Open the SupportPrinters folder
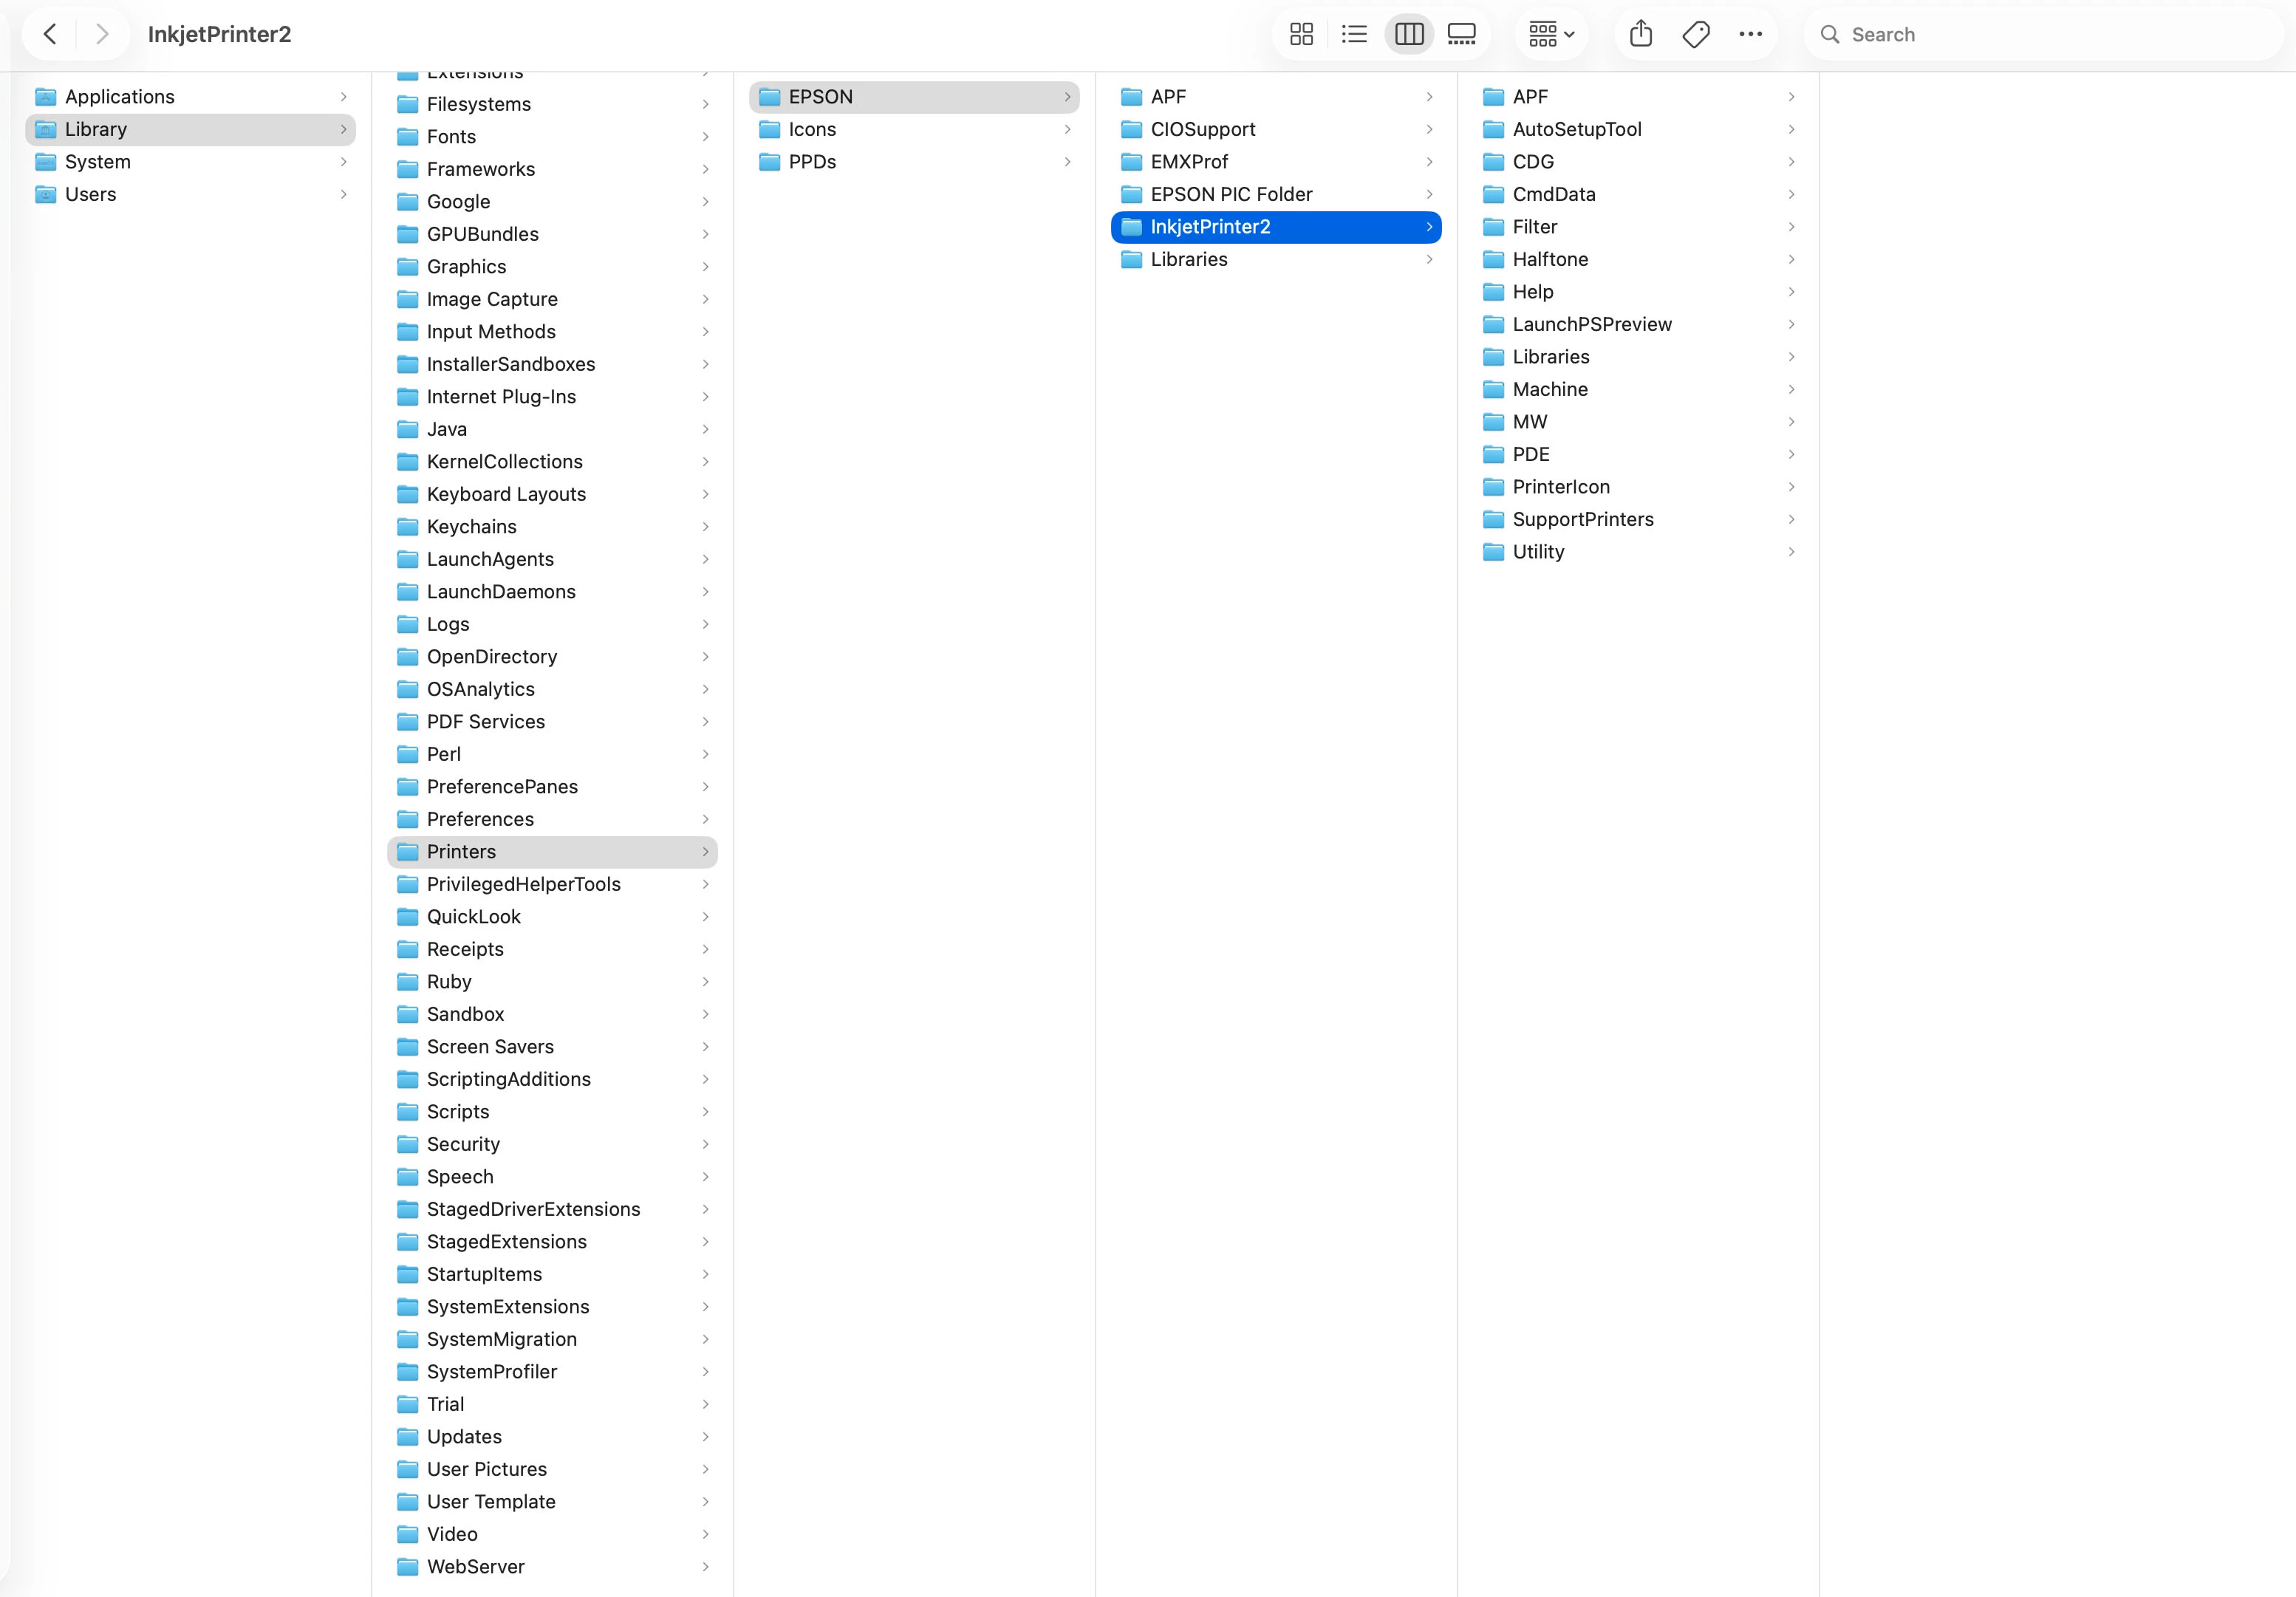Image resolution: width=2296 pixels, height=1597 pixels. [1582, 519]
